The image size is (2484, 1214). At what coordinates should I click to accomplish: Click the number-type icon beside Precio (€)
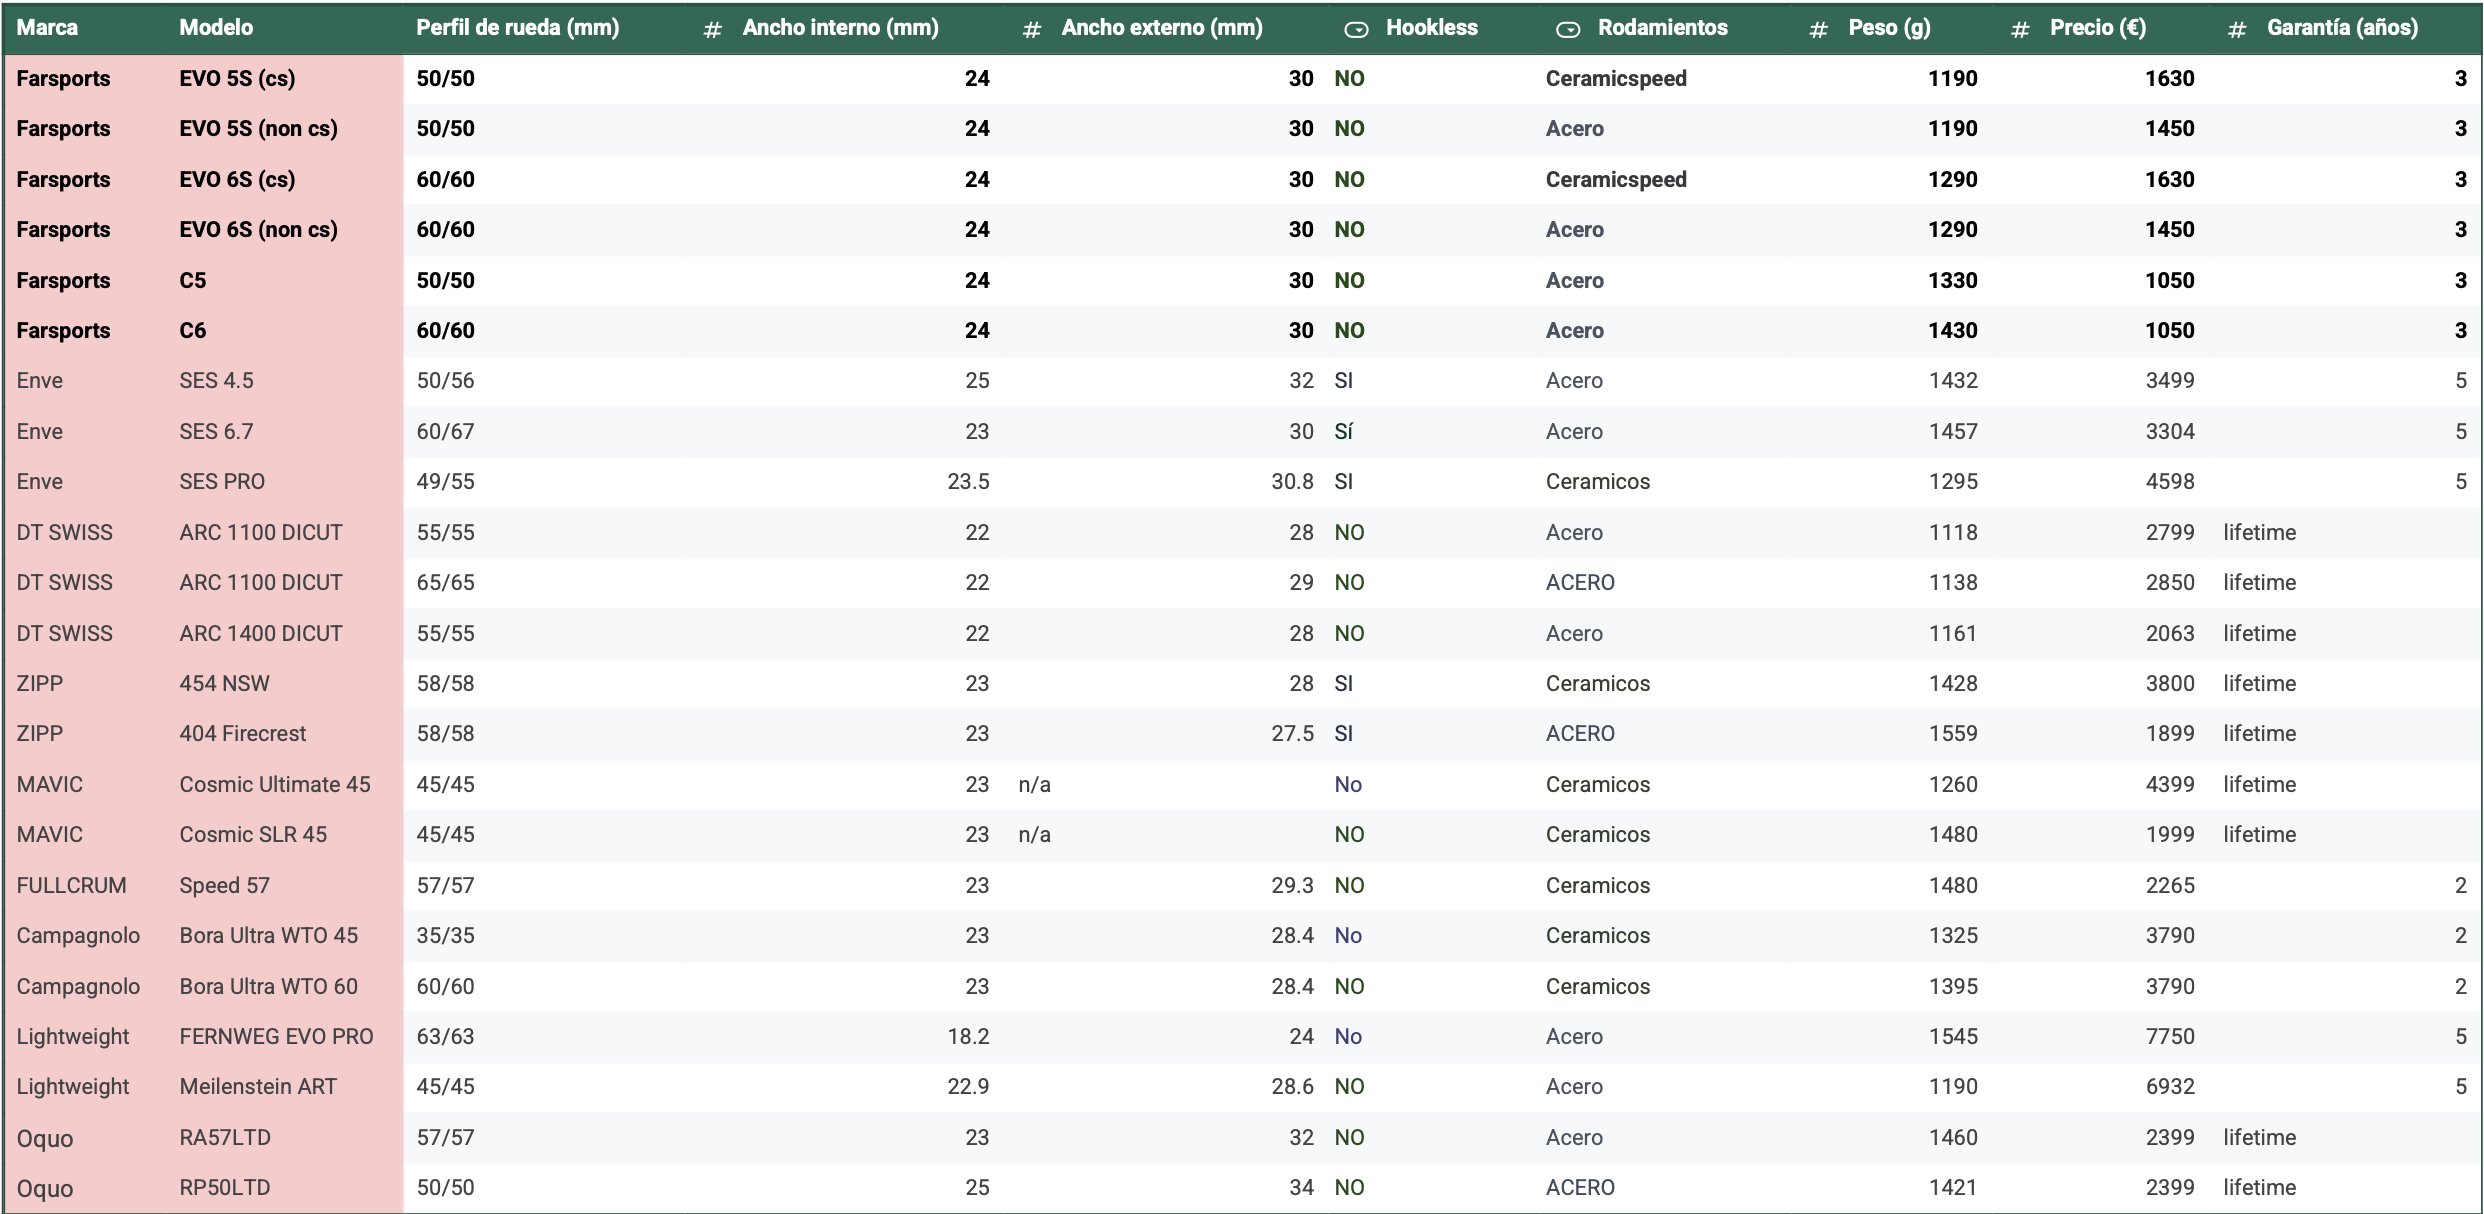(2020, 30)
